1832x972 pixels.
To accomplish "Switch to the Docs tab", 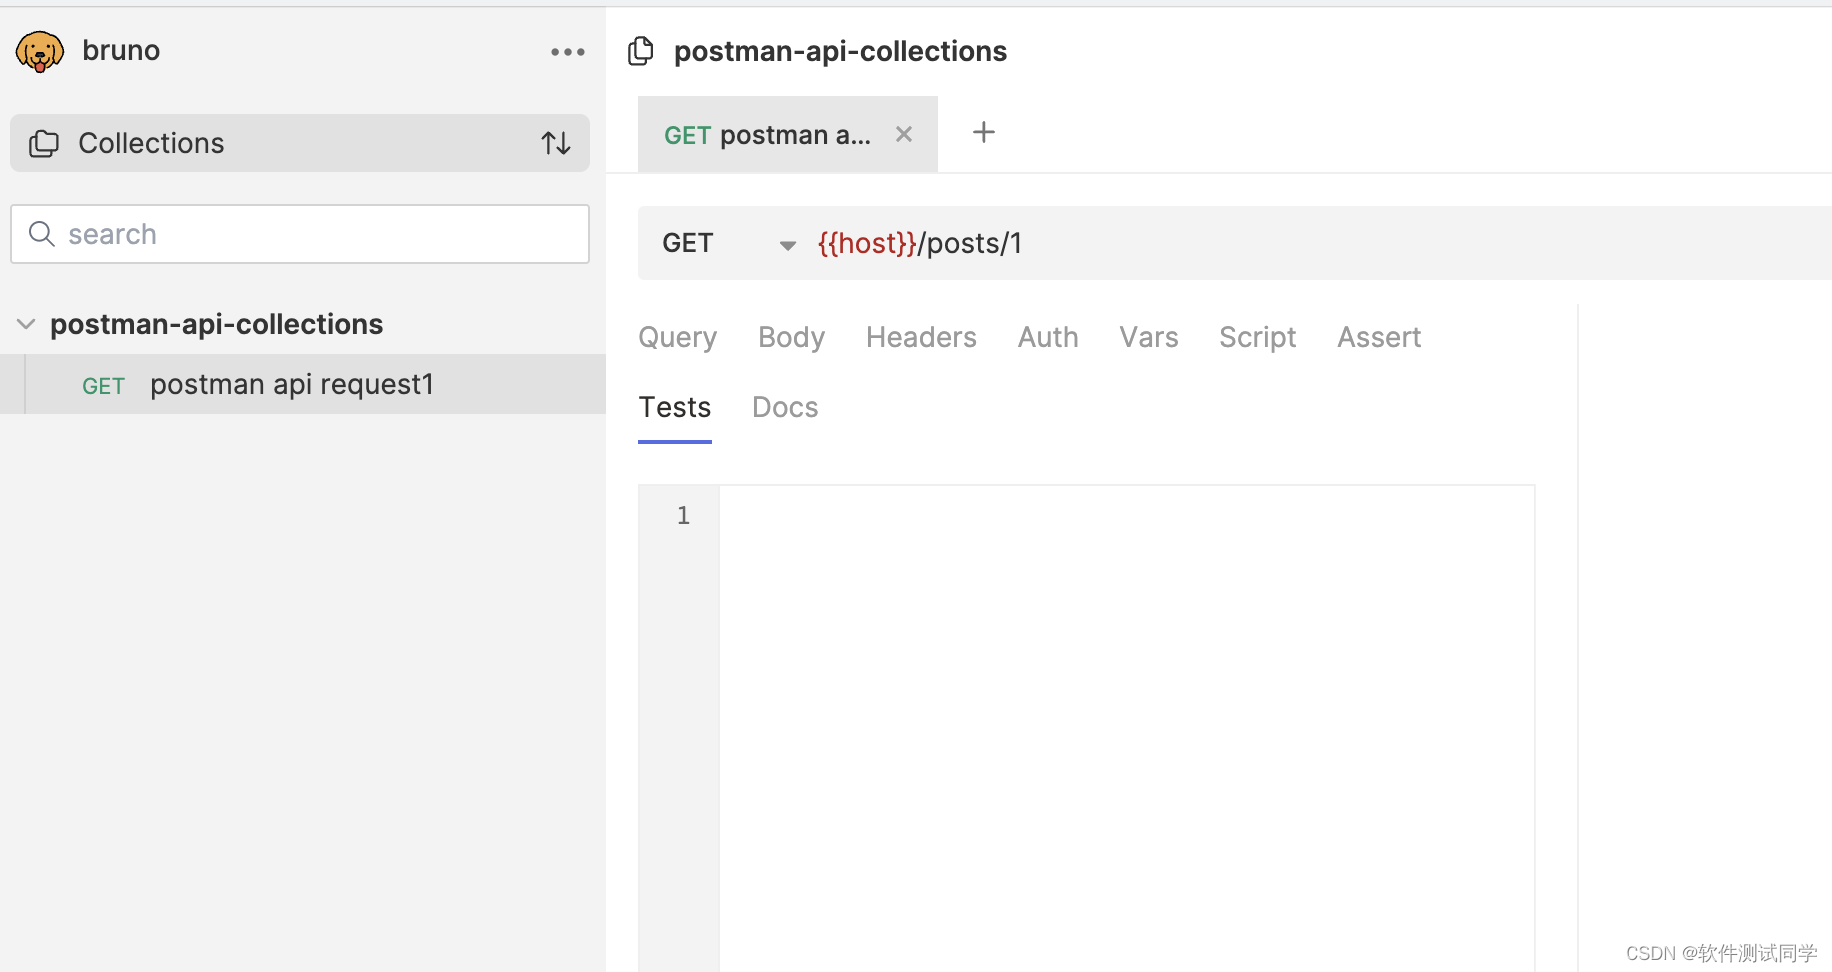I will (785, 408).
